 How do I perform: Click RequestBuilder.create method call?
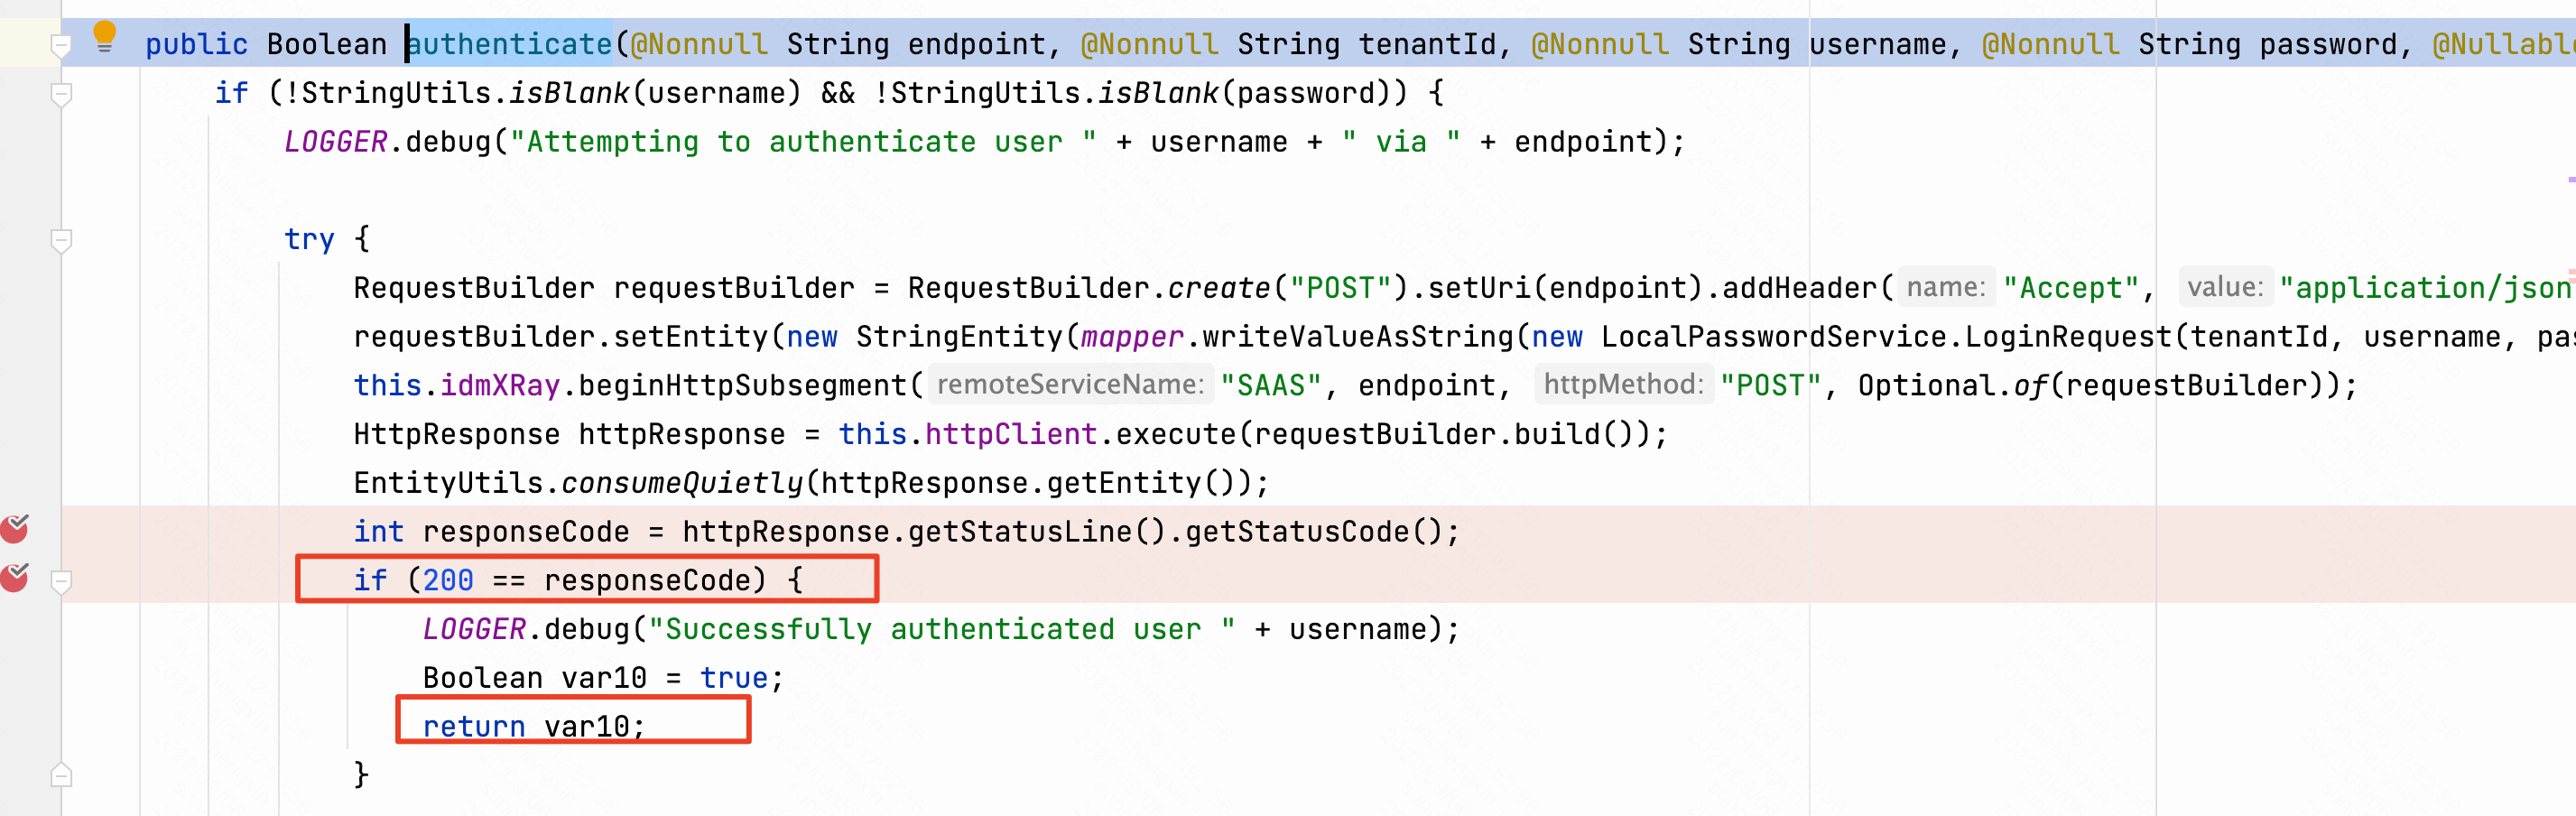(1220, 288)
